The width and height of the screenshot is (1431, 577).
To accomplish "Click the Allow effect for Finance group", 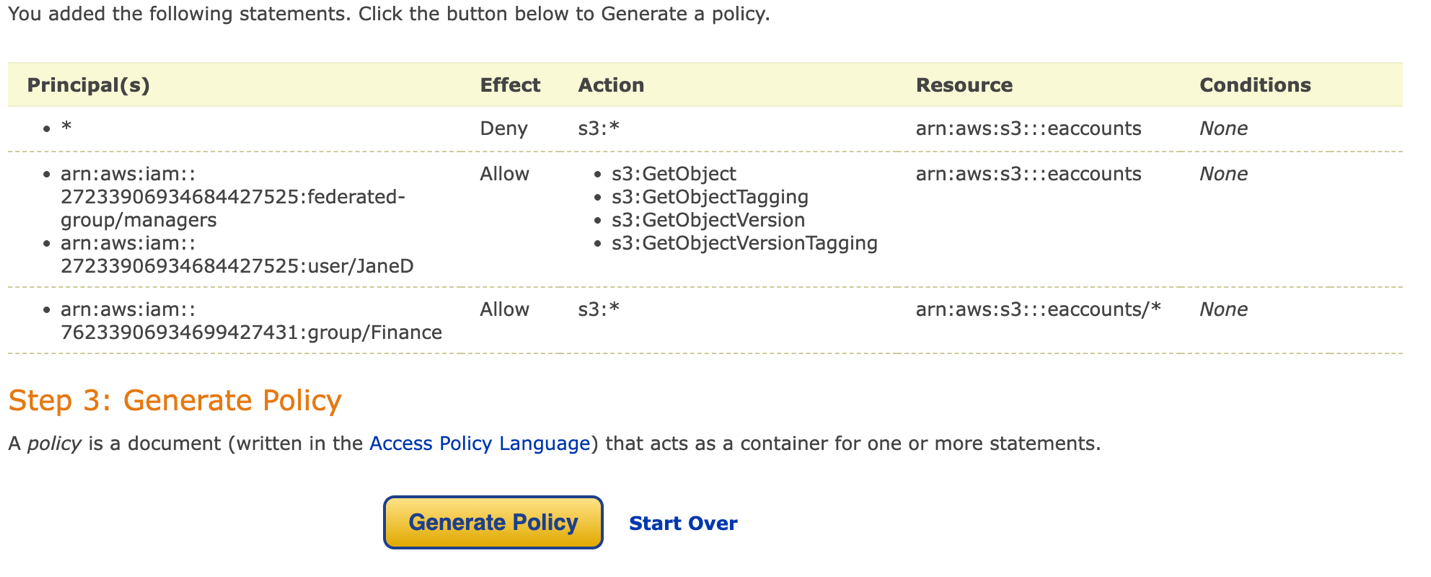I will click(x=504, y=309).
